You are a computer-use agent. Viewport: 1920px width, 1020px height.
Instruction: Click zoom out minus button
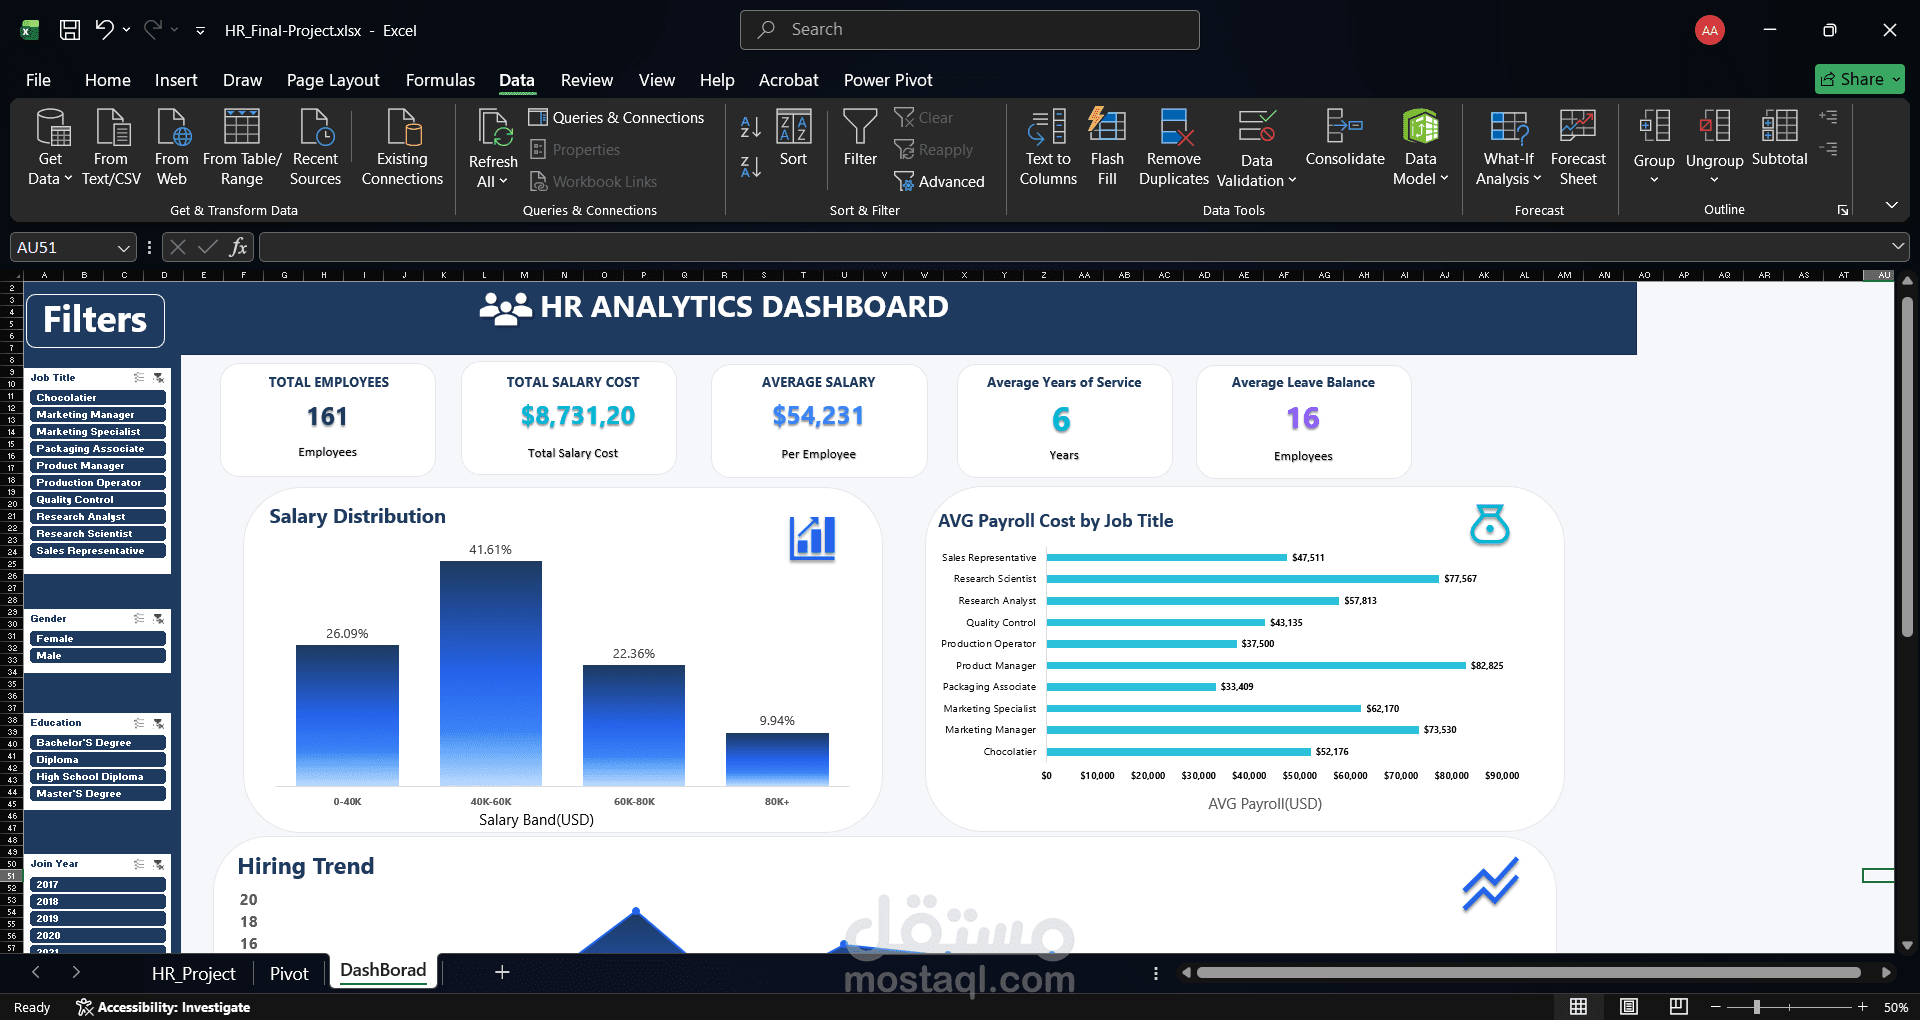click(x=1716, y=1007)
